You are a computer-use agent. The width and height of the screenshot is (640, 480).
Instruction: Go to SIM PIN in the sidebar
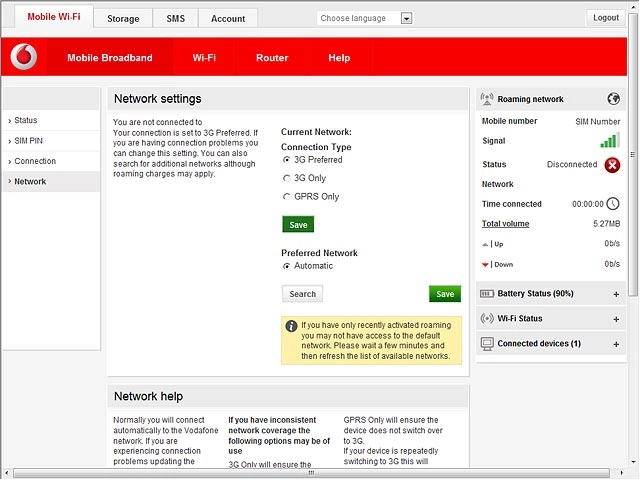[x=51, y=141]
